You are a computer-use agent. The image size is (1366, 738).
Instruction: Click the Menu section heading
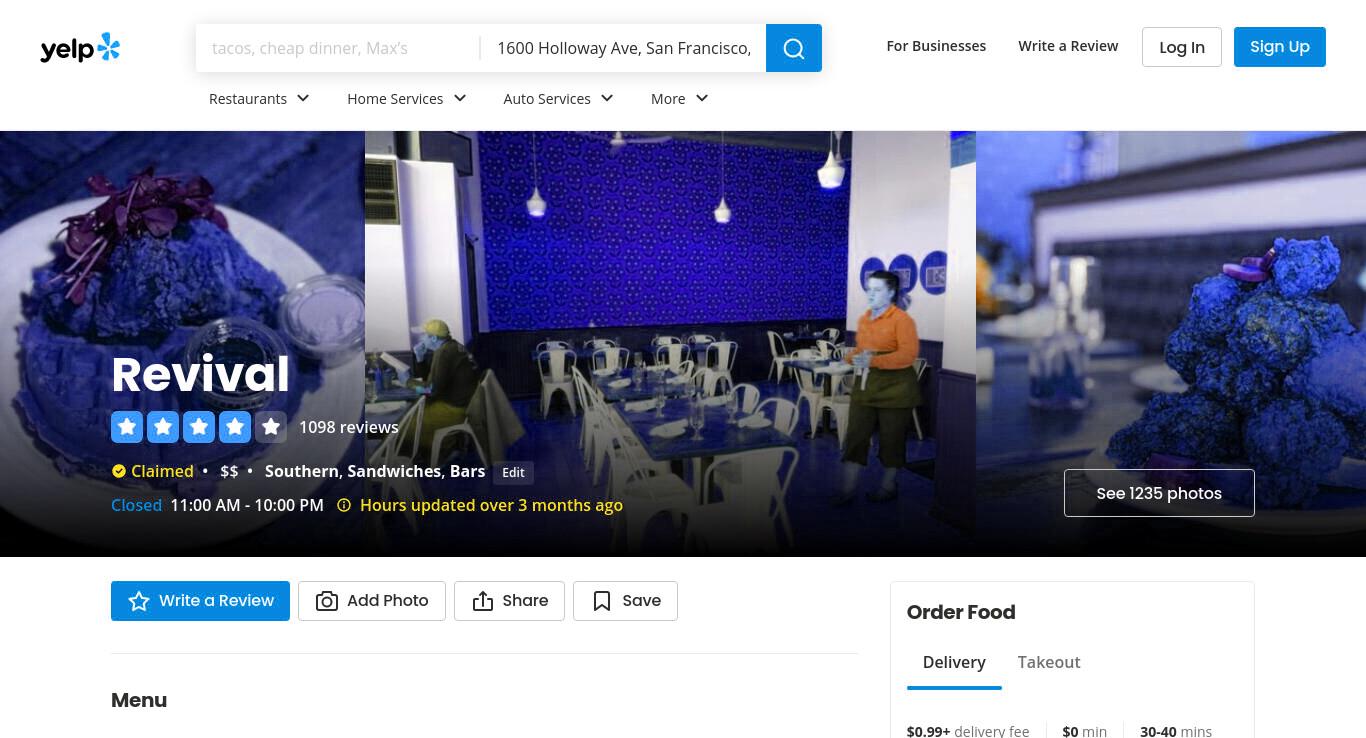139,700
